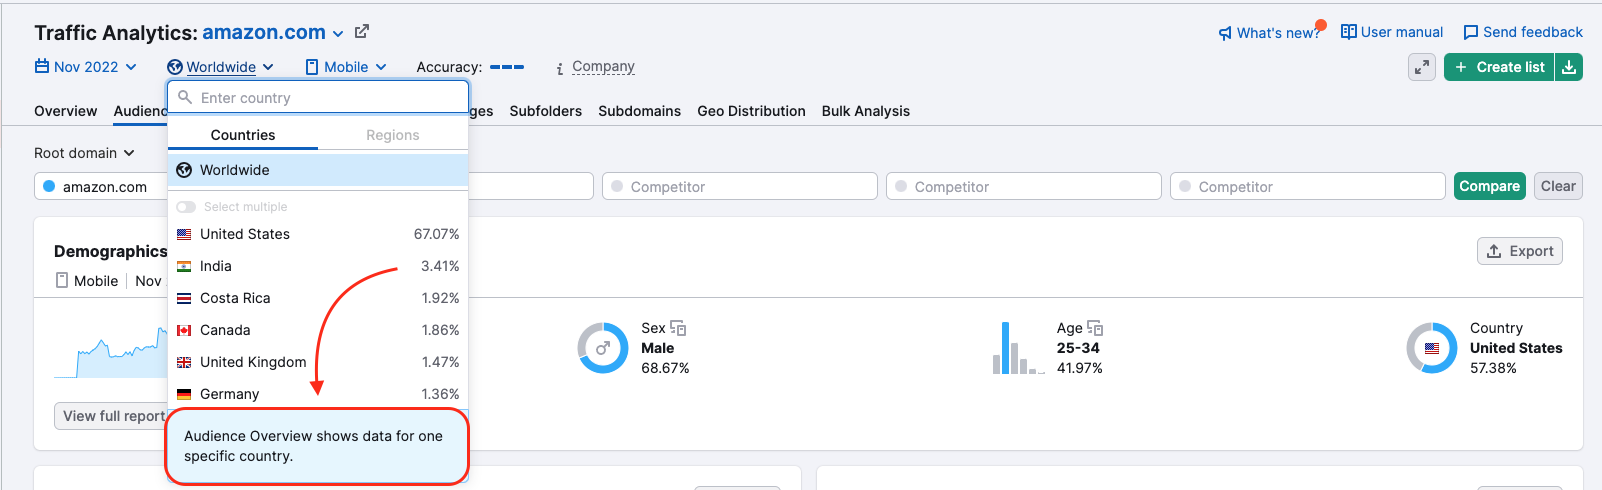
Task: Click the amazon.com domain input field
Action: click(x=101, y=186)
